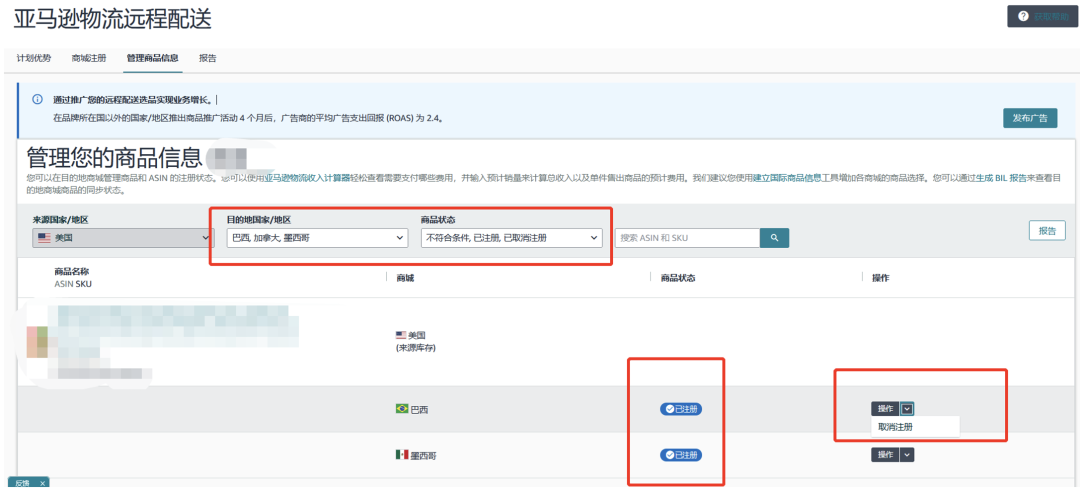Click the 巴西 marketplace text

419,409
